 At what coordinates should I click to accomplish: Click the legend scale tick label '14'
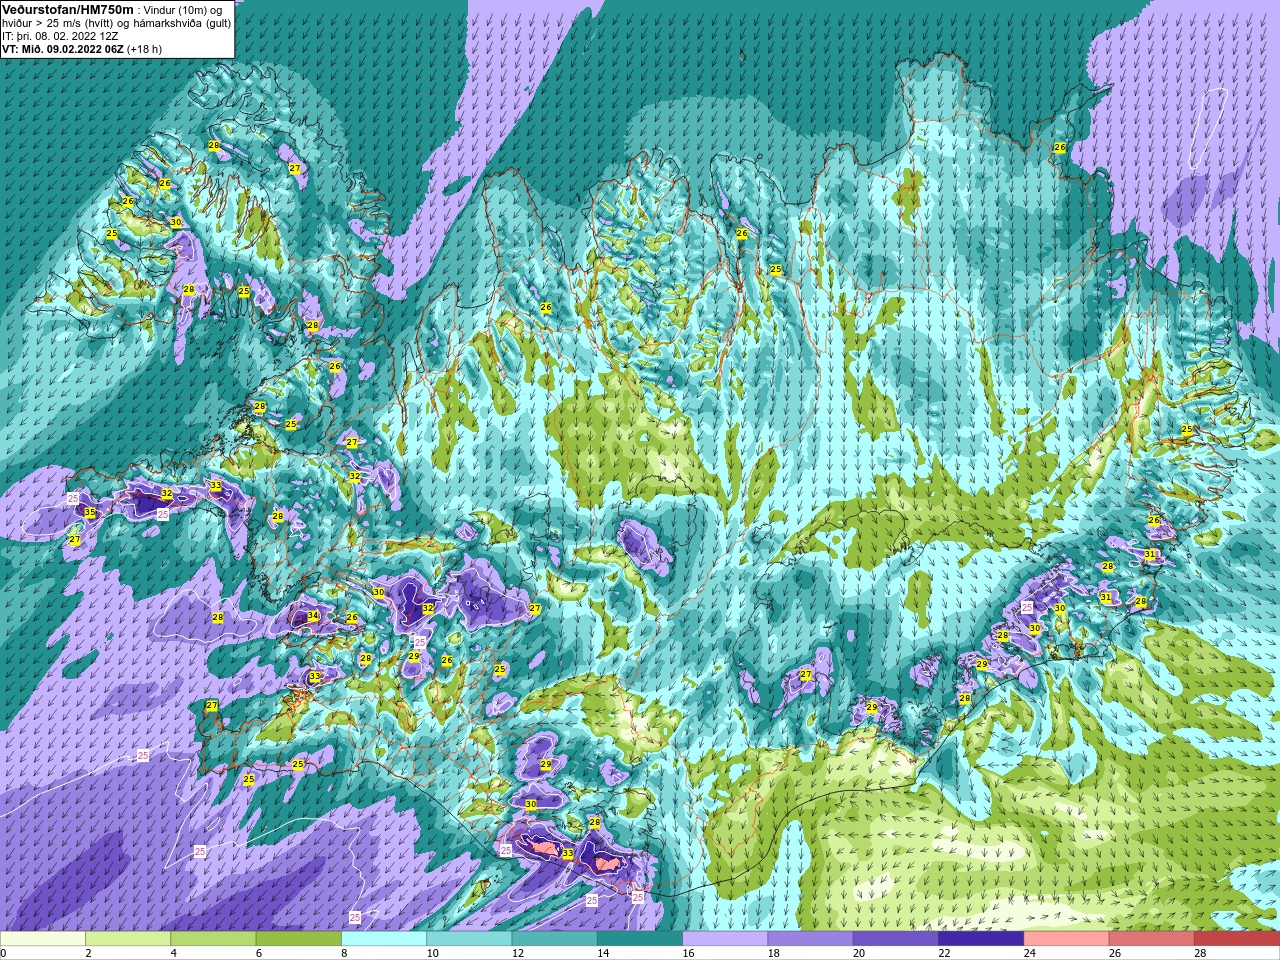[x=602, y=953]
